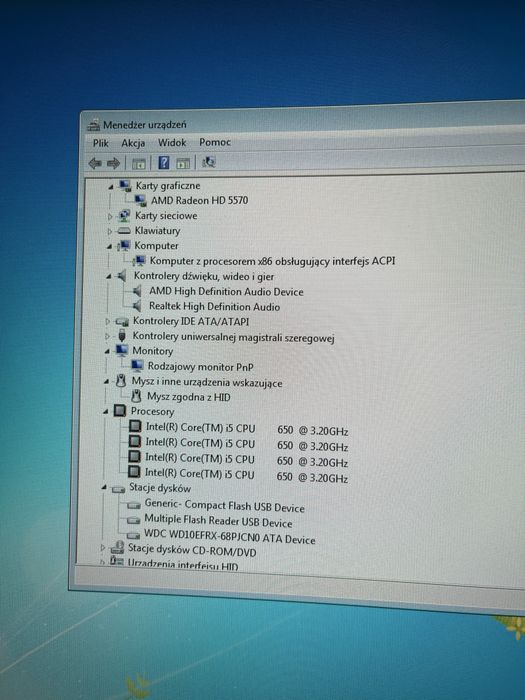Select the first Intel Core i5 CPU 650 row
The height and width of the screenshot is (700, 525).
247,429
